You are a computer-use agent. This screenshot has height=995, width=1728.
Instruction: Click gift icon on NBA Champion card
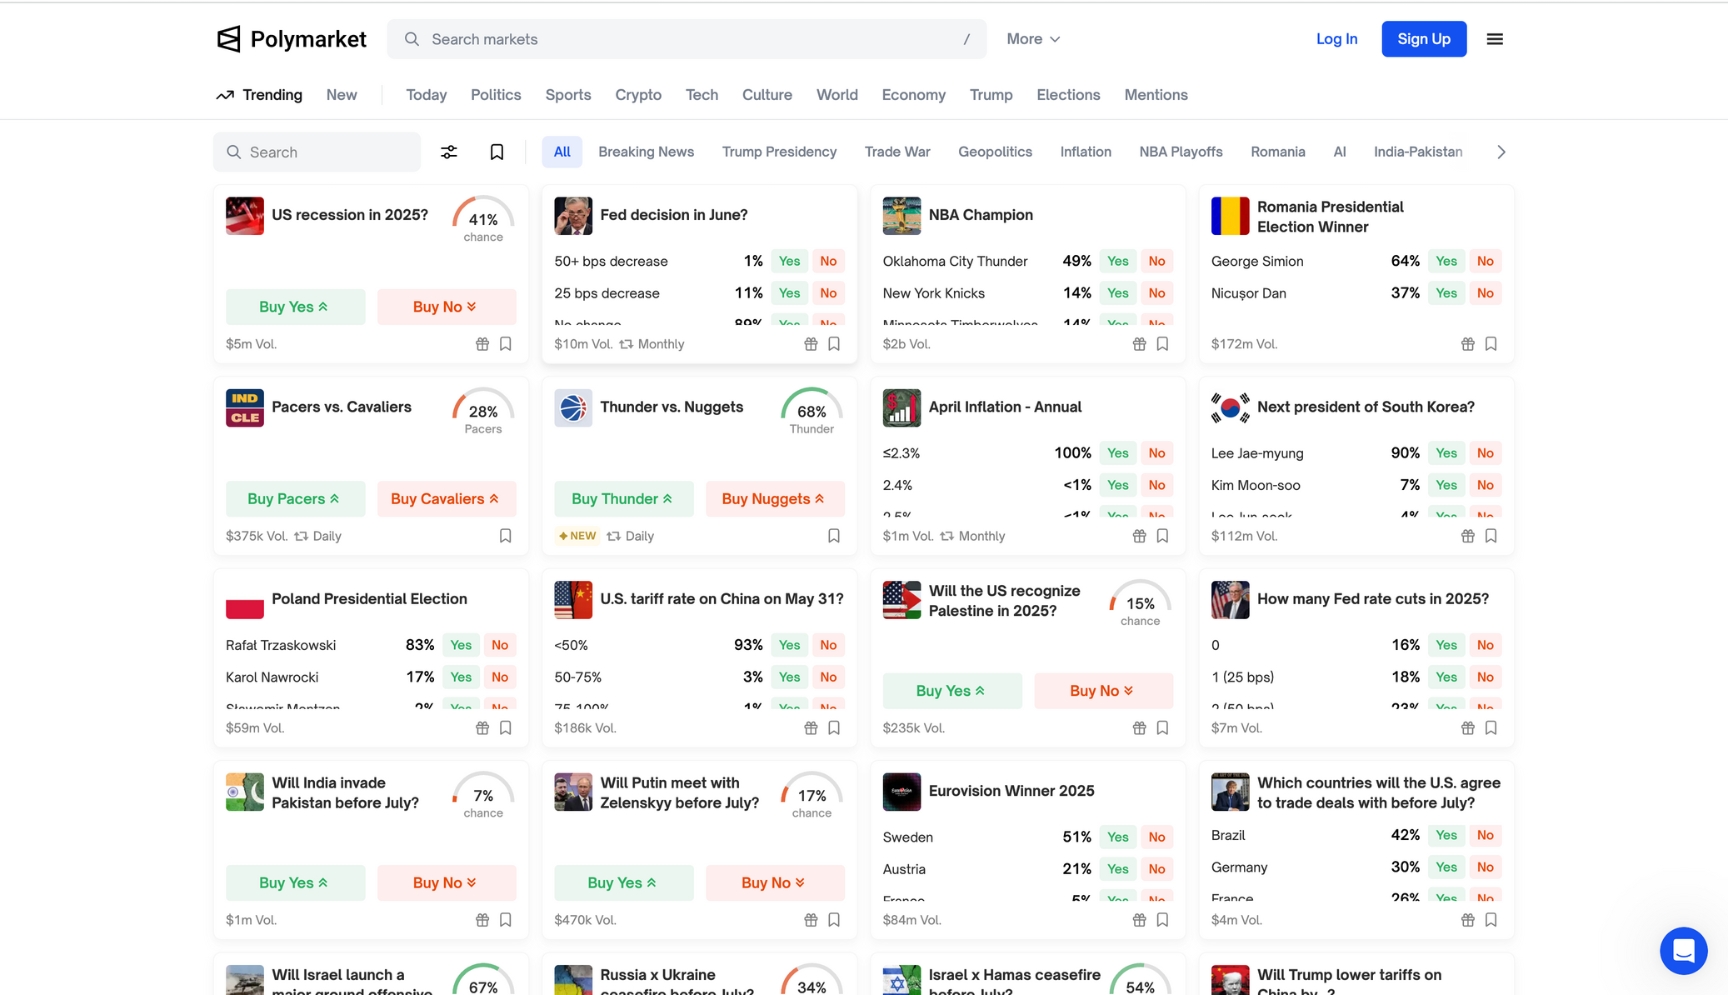point(1139,344)
